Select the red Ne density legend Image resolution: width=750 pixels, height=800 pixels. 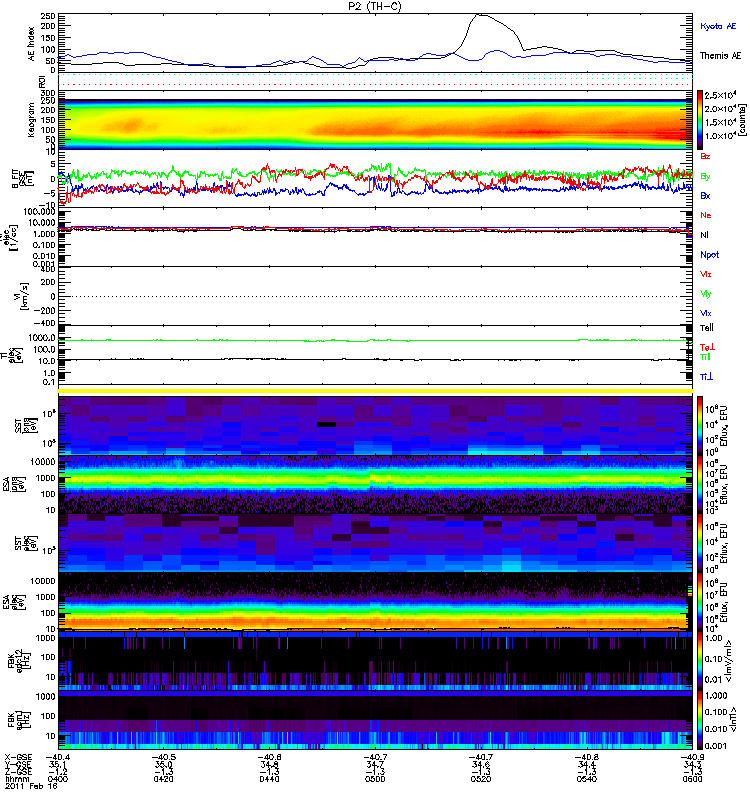(x=706, y=215)
